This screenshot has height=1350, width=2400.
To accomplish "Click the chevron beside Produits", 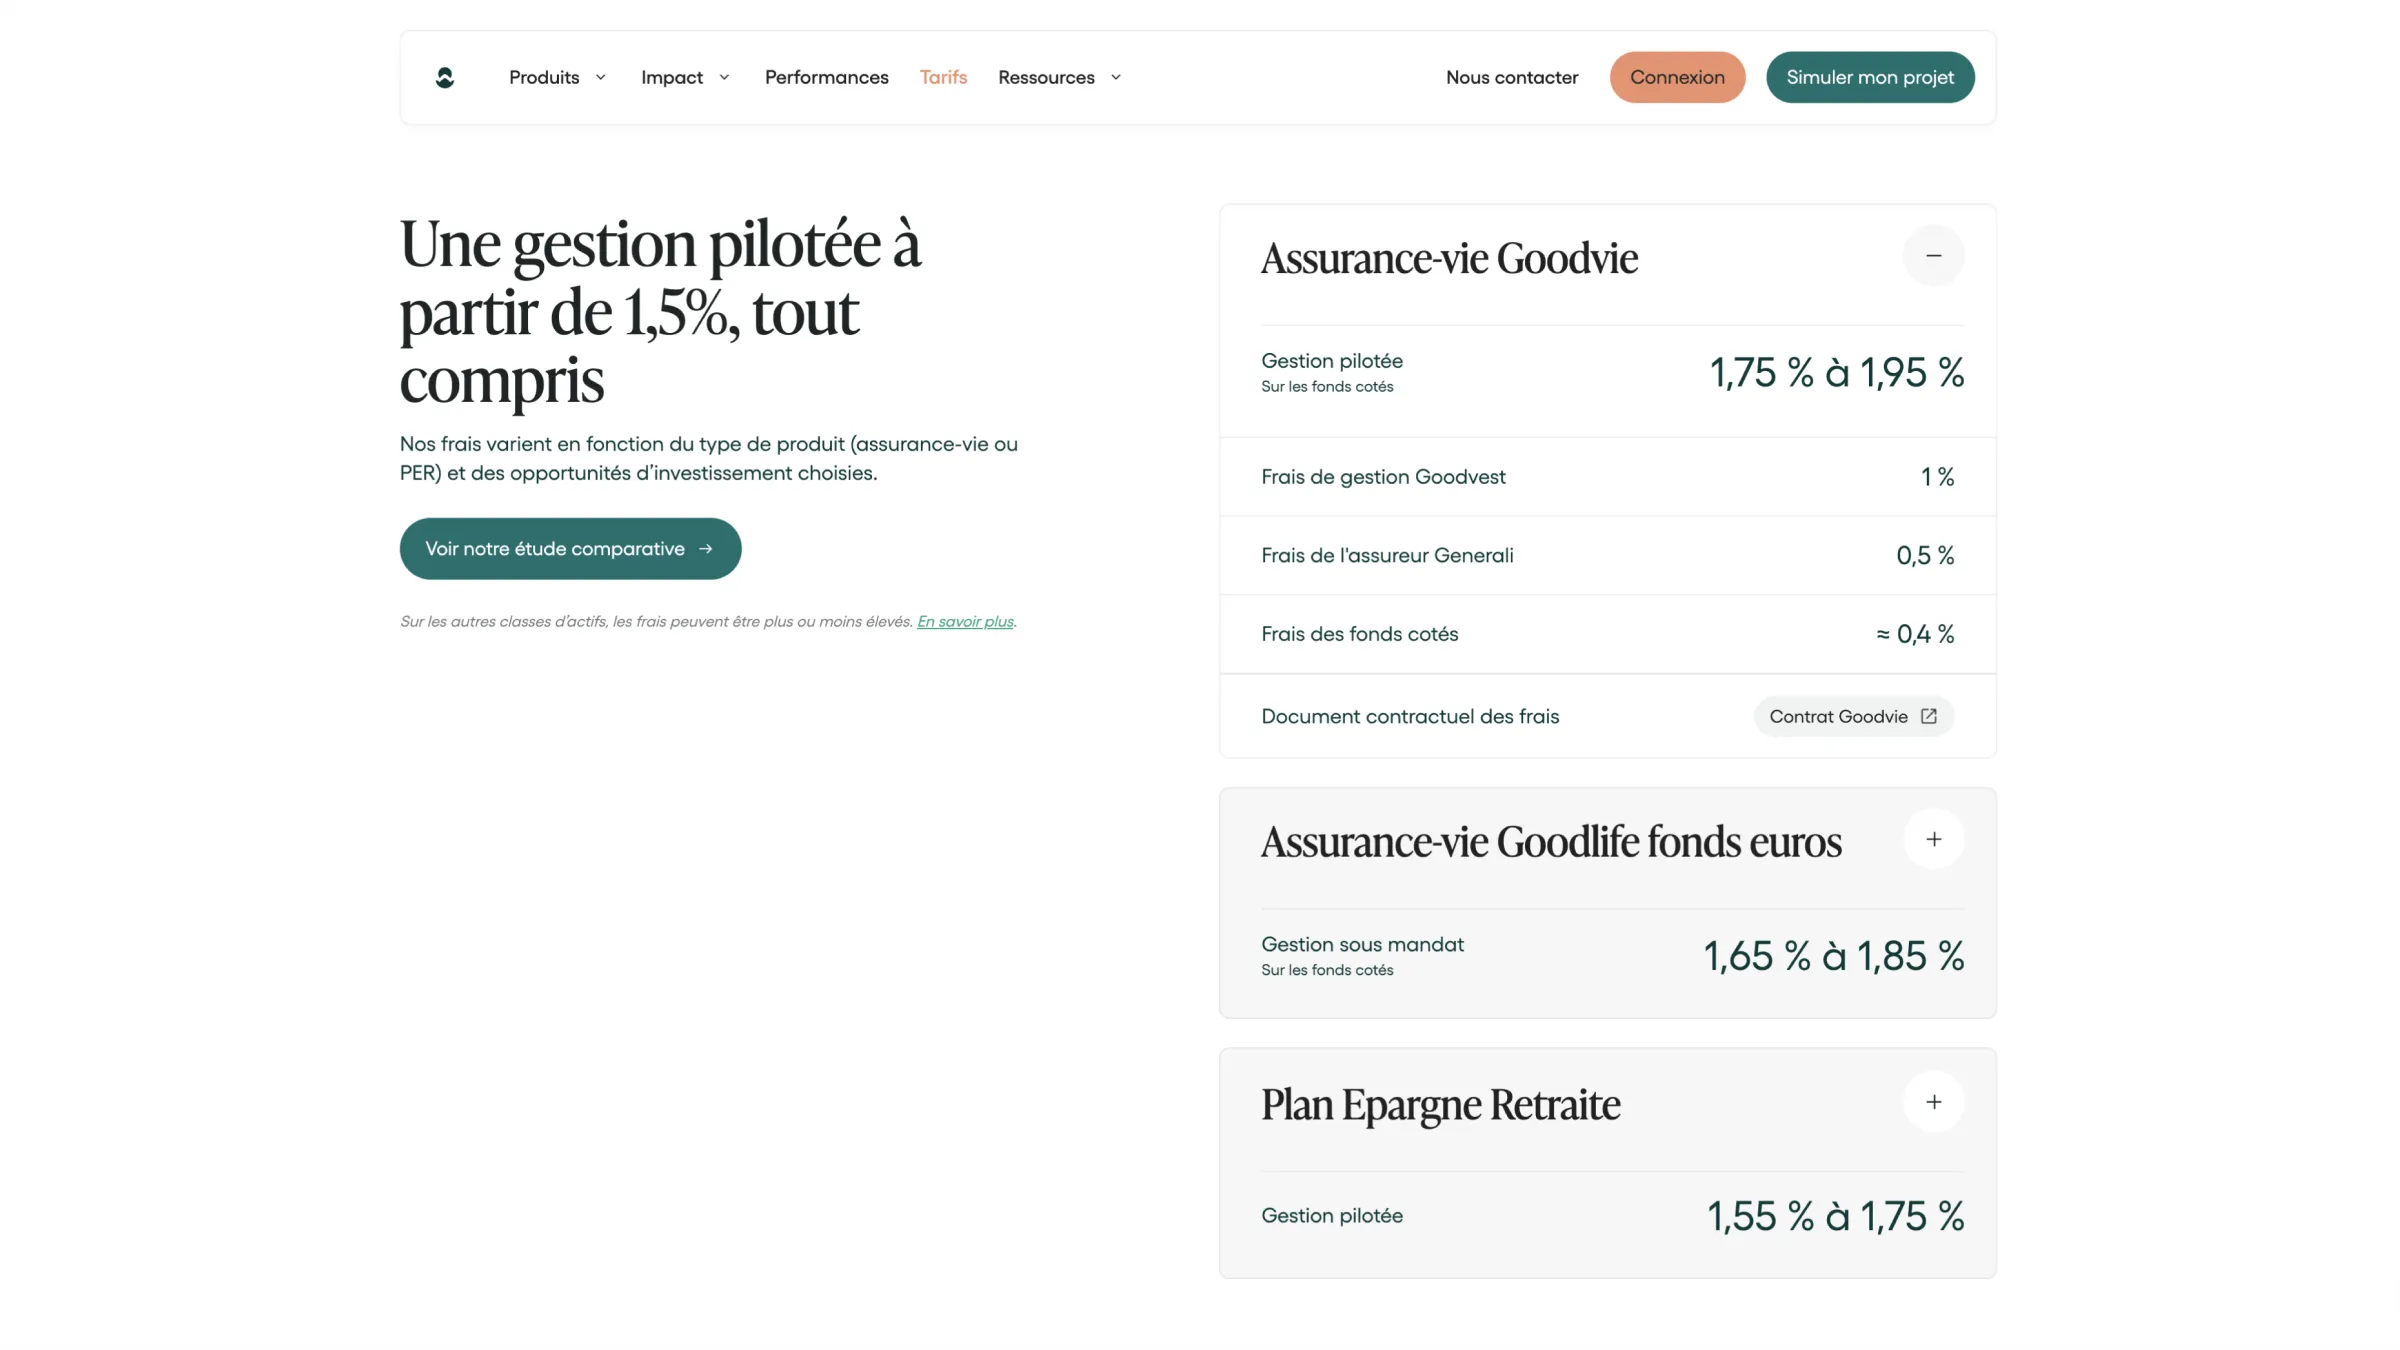I will pyautogui.click(x=600, y=77).
